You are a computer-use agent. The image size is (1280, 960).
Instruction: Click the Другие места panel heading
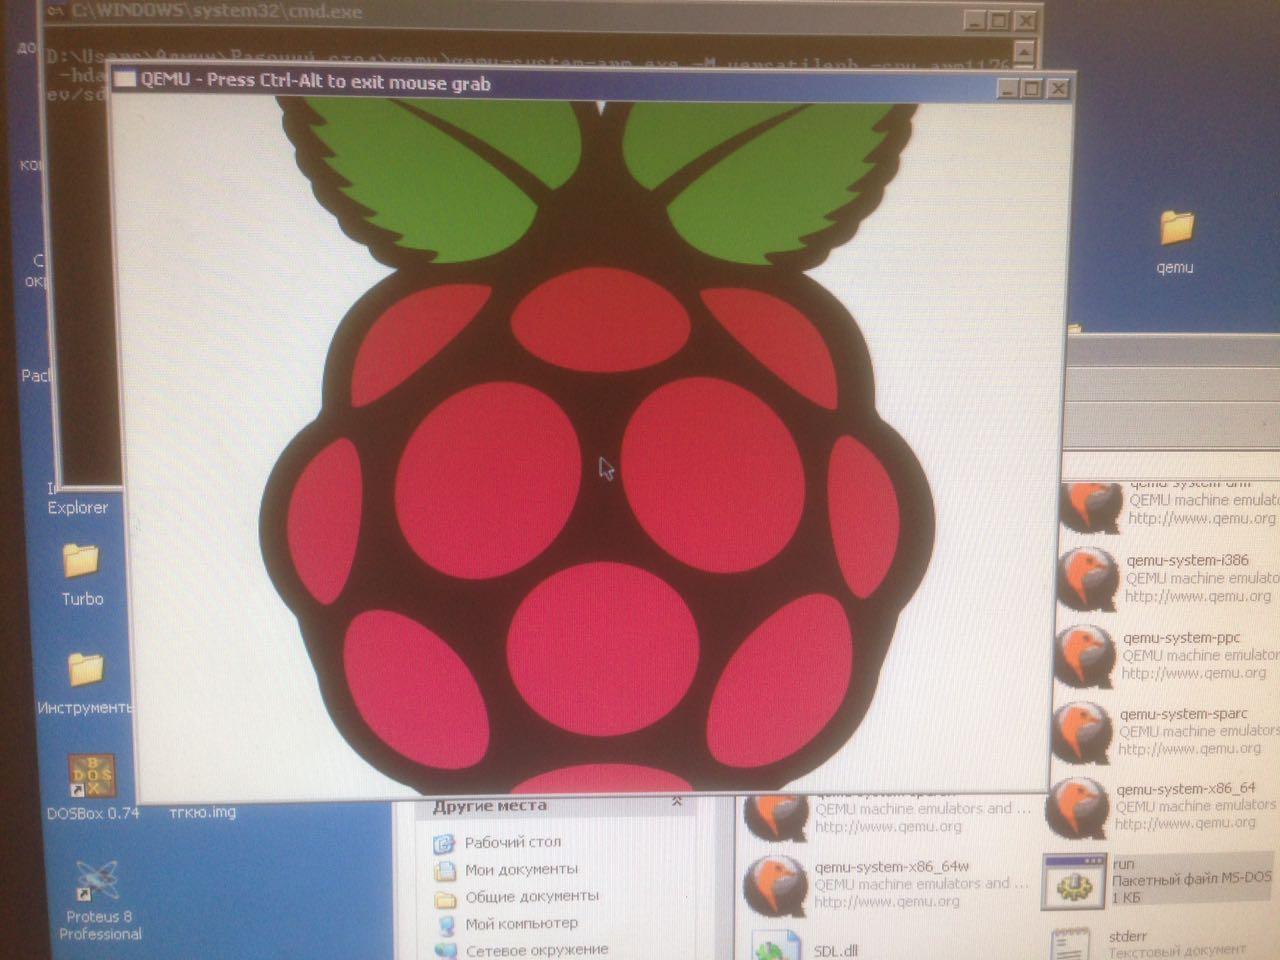(x=490, y=805)
